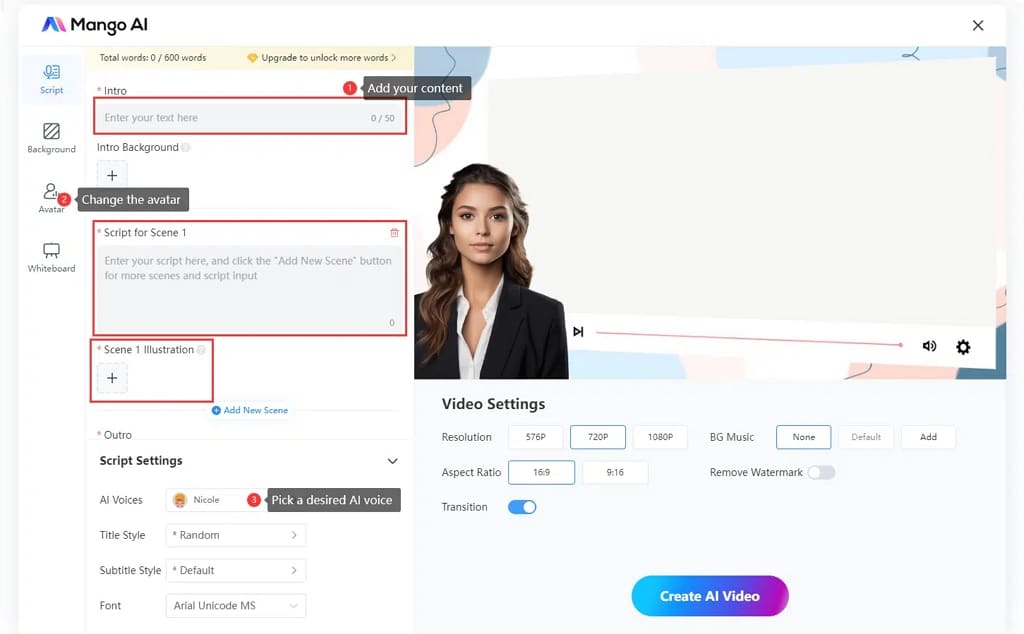This screenshot has width=1024, height=634.
Task: Toggle the Remove Watermark switch
Action: pyautogui.click(x=822, y=472)
